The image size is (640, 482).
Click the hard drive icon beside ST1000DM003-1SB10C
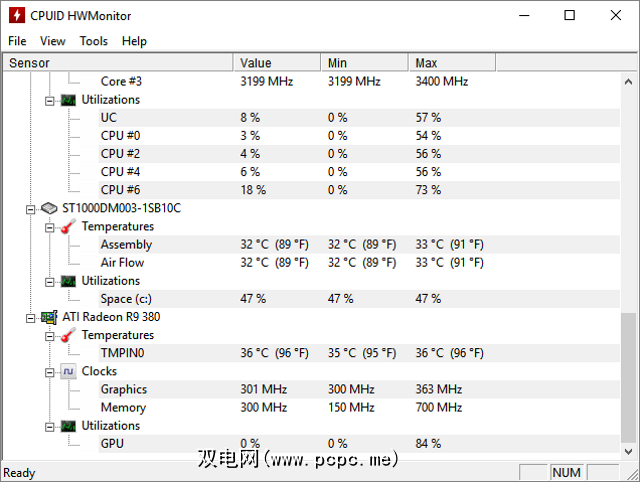(x=49, y=208)
